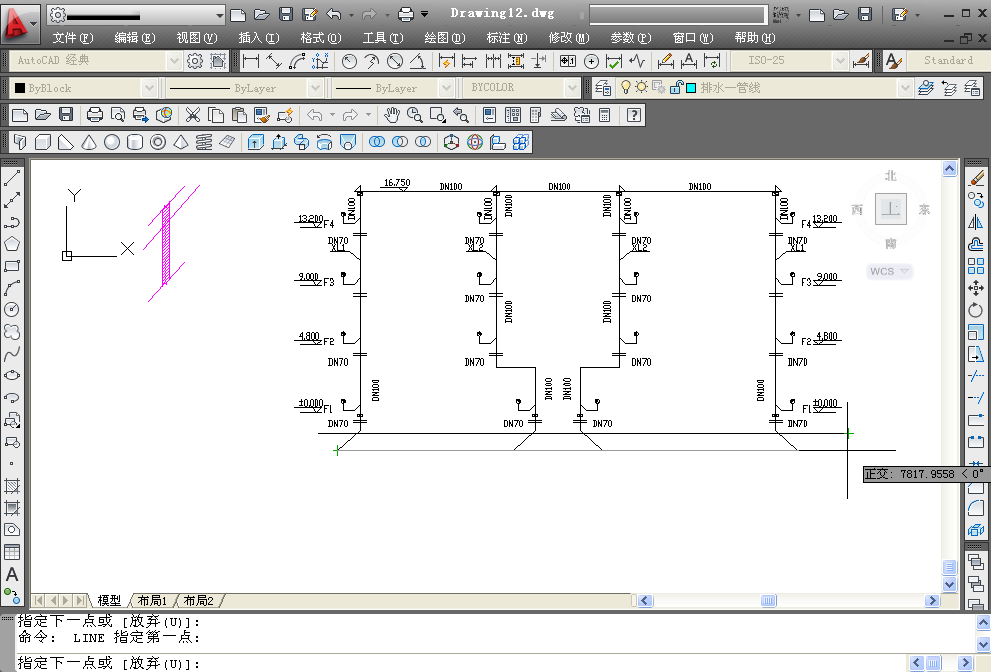The height and width of the screenshot is (672, 991).
Task: Click the Zoom Previous icon
Action: pyautogui.click(x=461, y=114)
